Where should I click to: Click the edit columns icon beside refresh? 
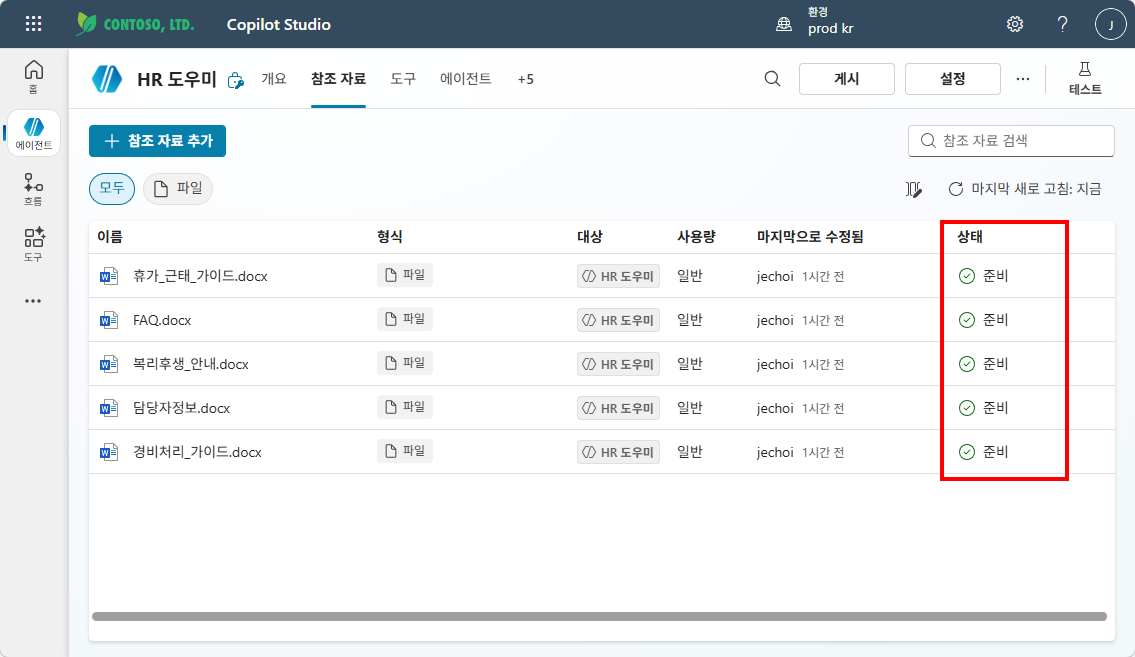914,190
